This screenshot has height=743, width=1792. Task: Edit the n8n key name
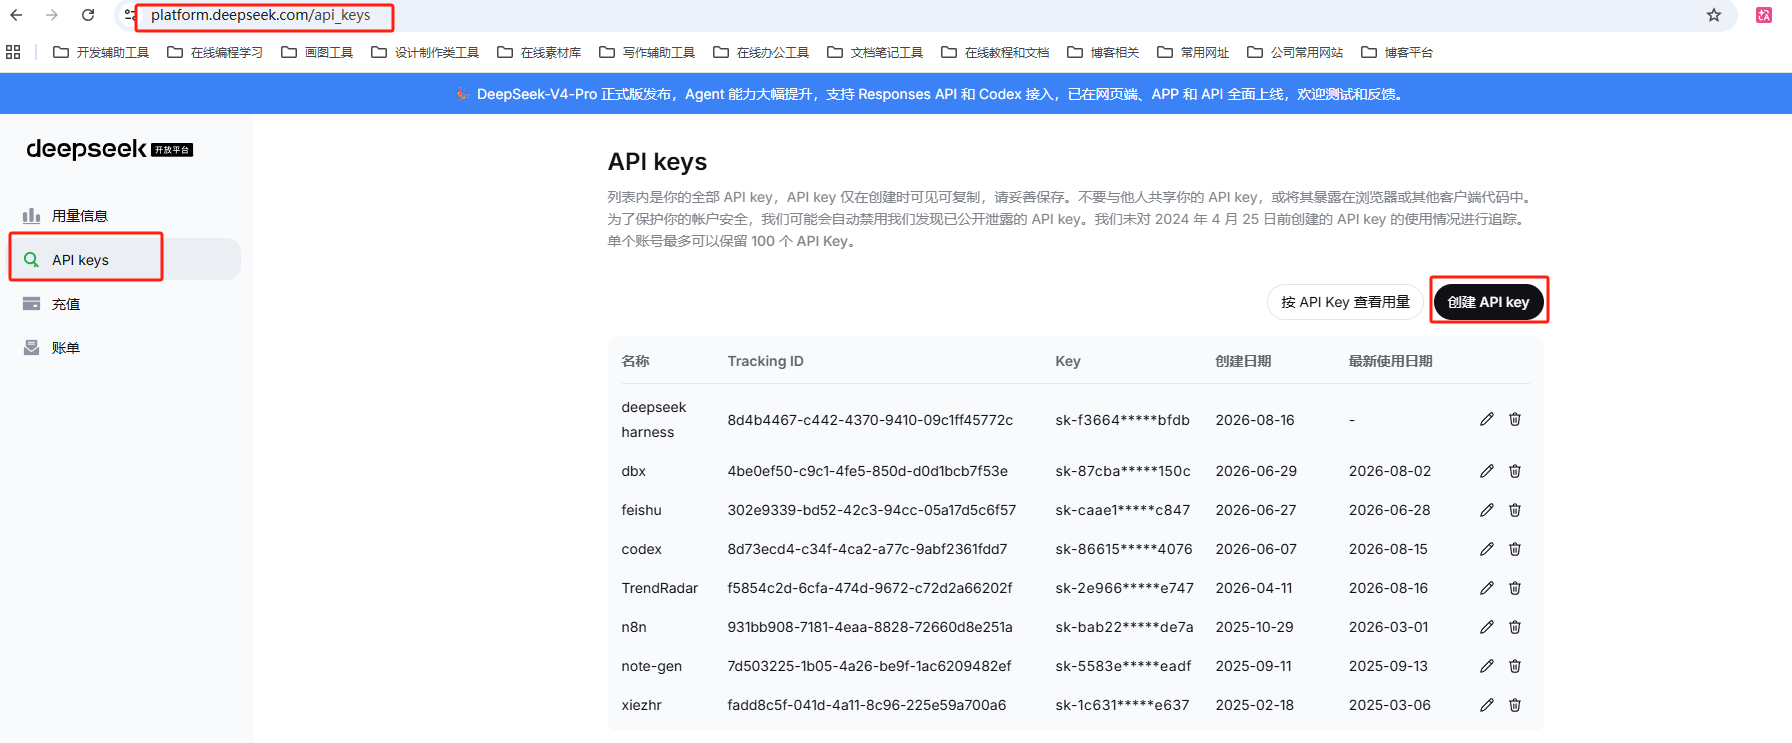(x=1487, y=627)
